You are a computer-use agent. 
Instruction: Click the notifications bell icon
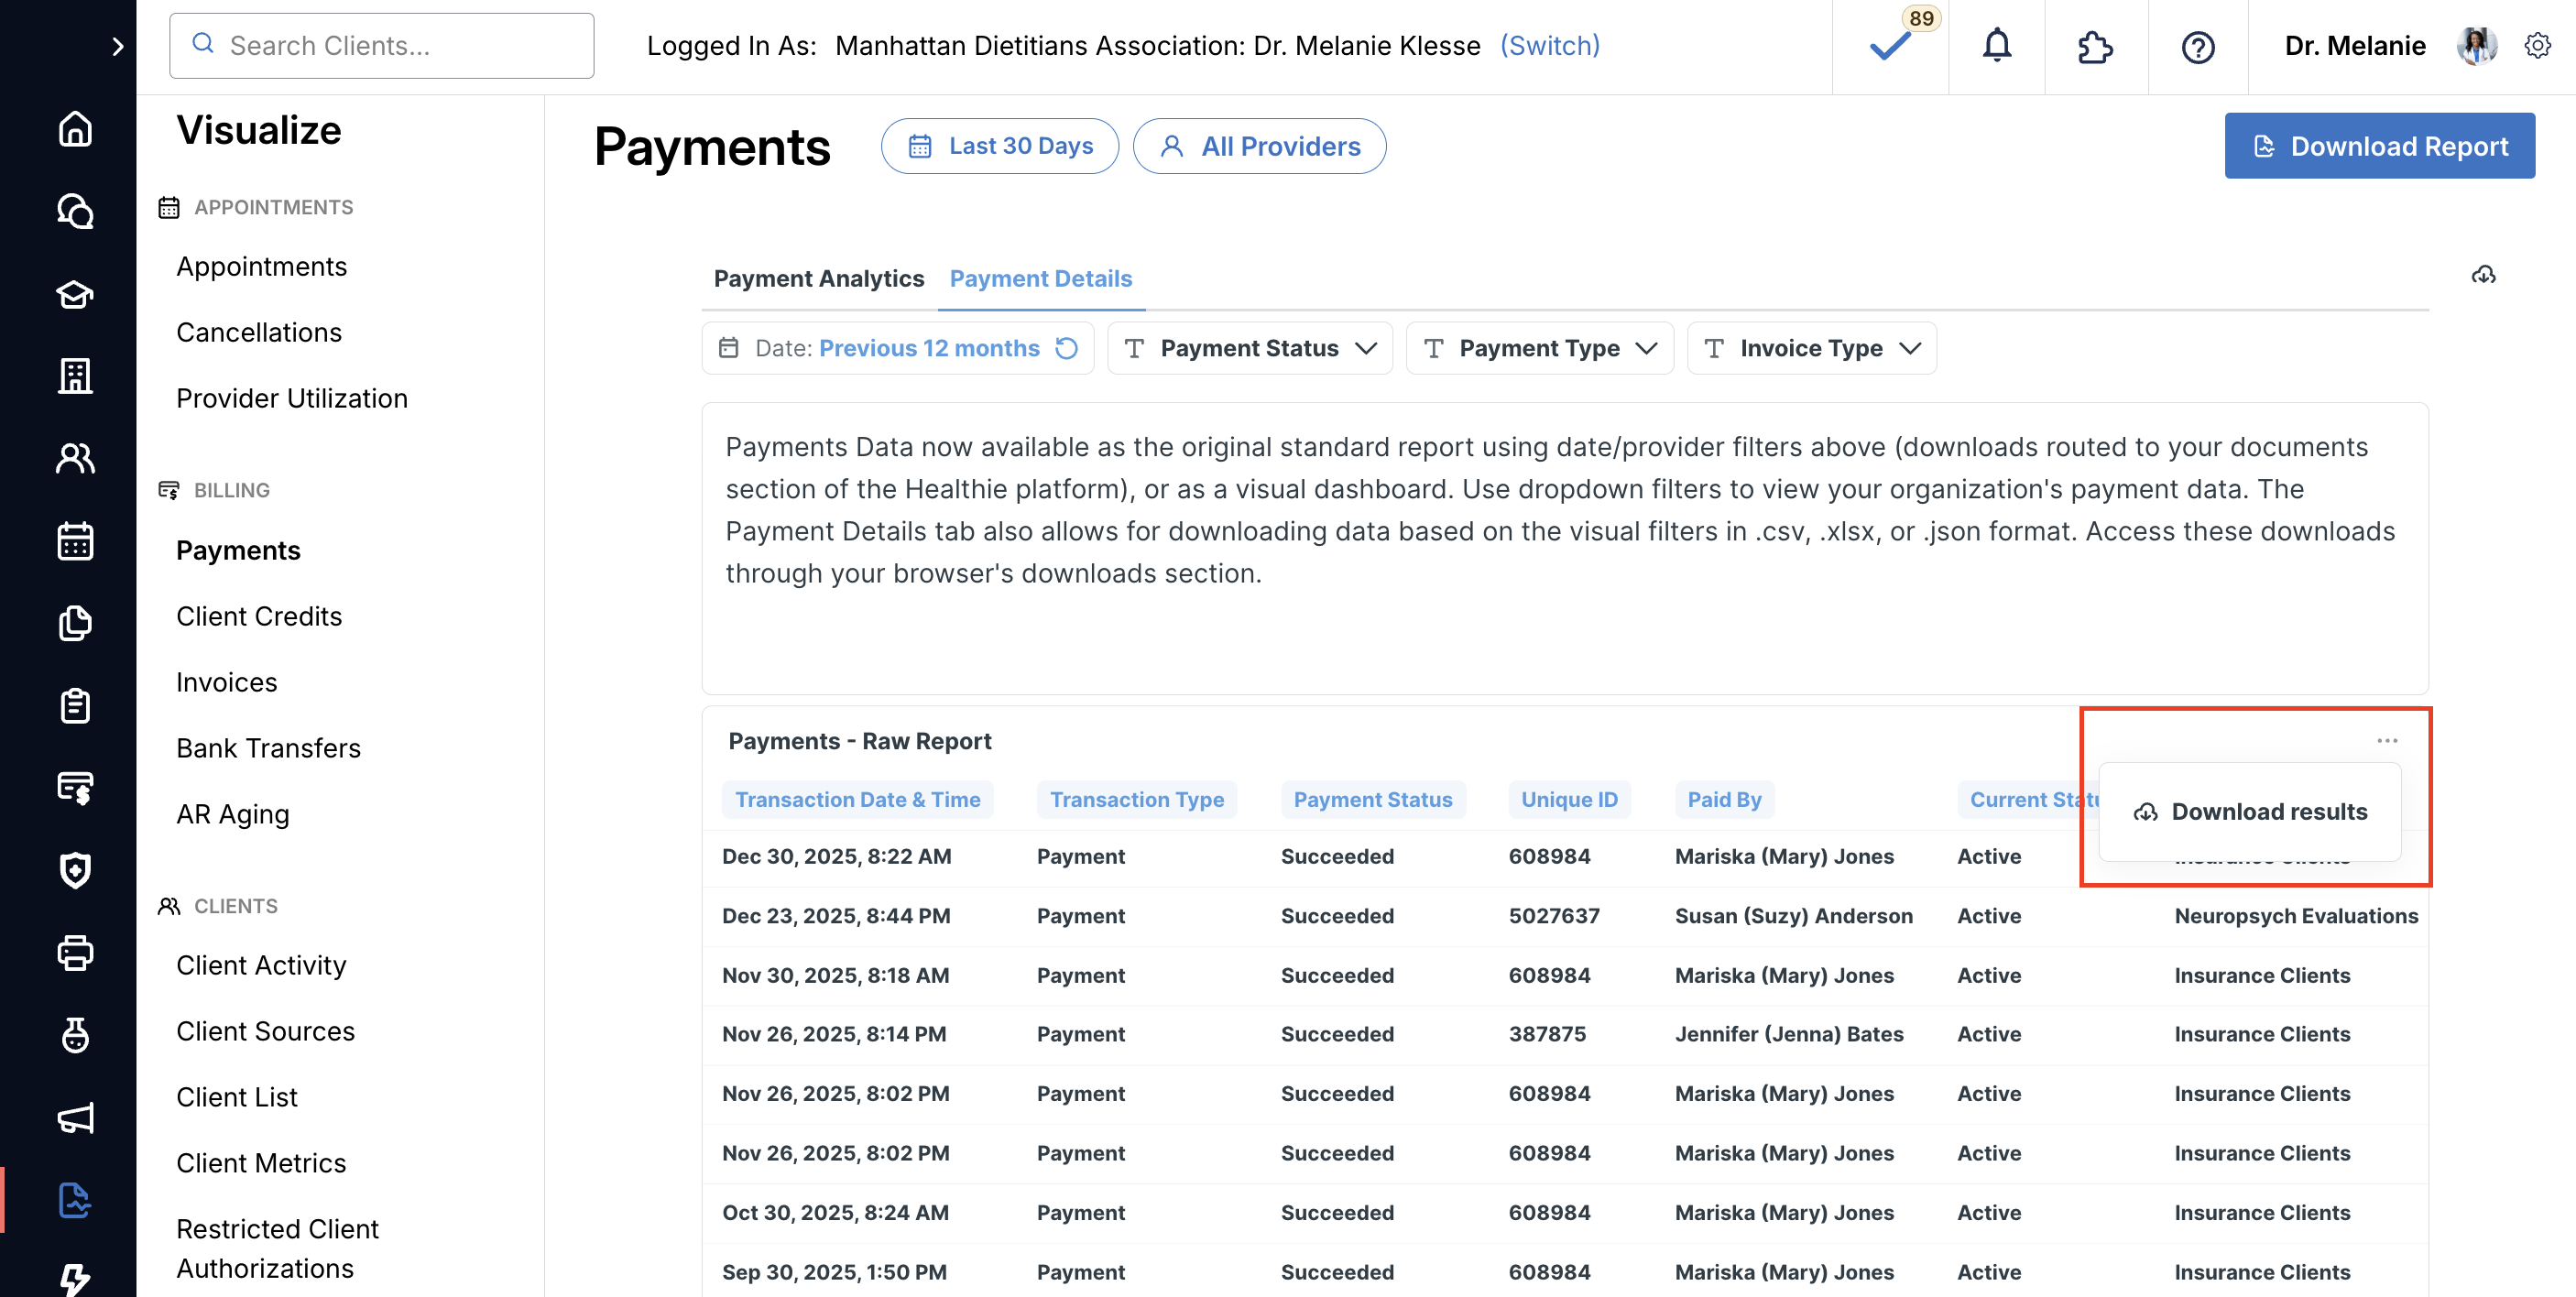click(x=1996, y=46)
